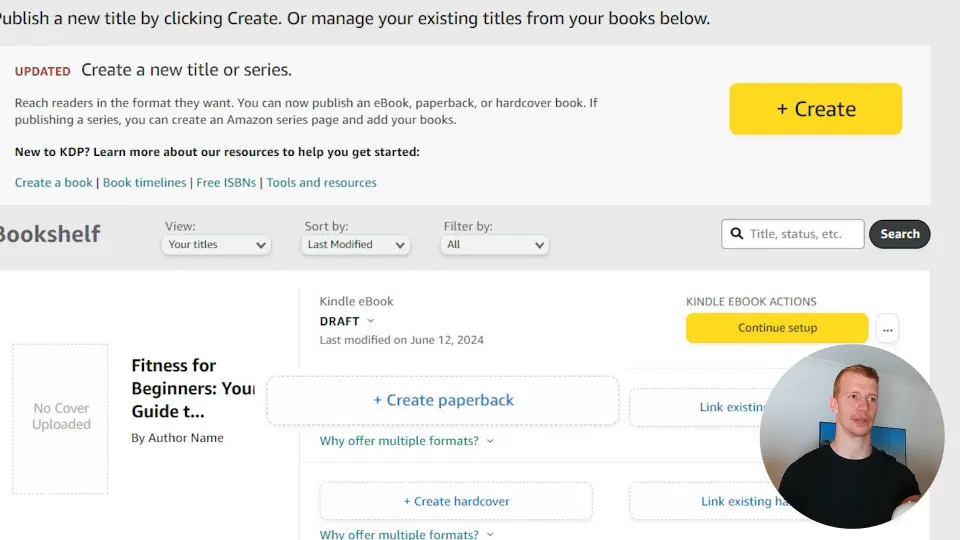960x540 pixels.
Task: Open the Book timelines link
Action: pyautogui.click(x=144, y=182)
